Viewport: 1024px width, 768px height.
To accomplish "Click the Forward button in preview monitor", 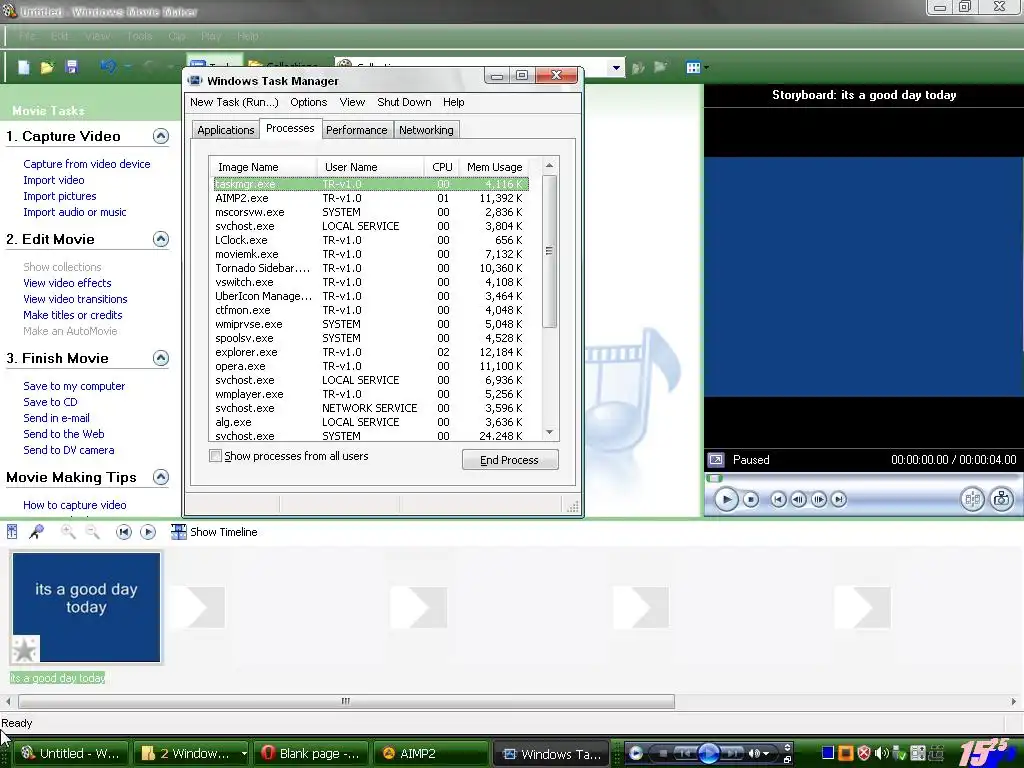I will [x=839, y=500].
